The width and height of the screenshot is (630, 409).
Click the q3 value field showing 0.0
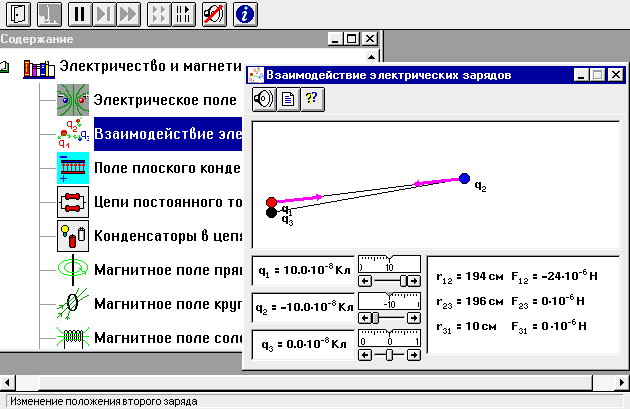click(x=303, y=344)
